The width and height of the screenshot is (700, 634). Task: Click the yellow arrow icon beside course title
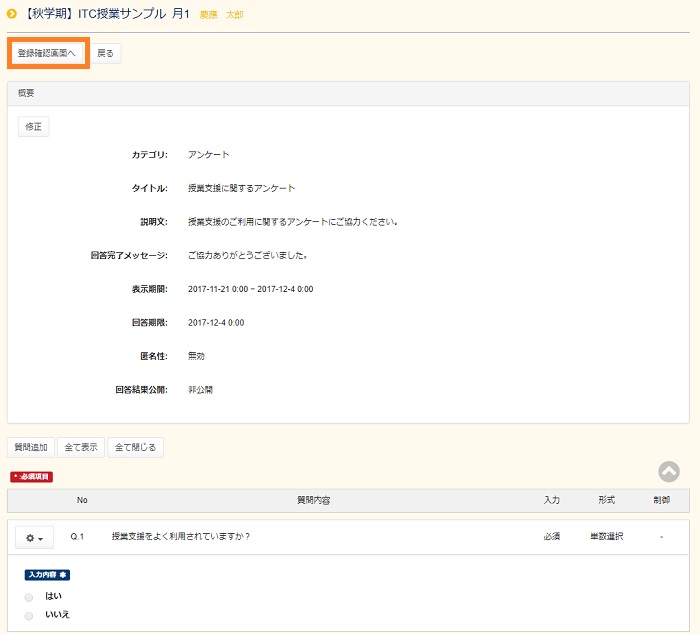pyautogui.click(x=12, y=14)
